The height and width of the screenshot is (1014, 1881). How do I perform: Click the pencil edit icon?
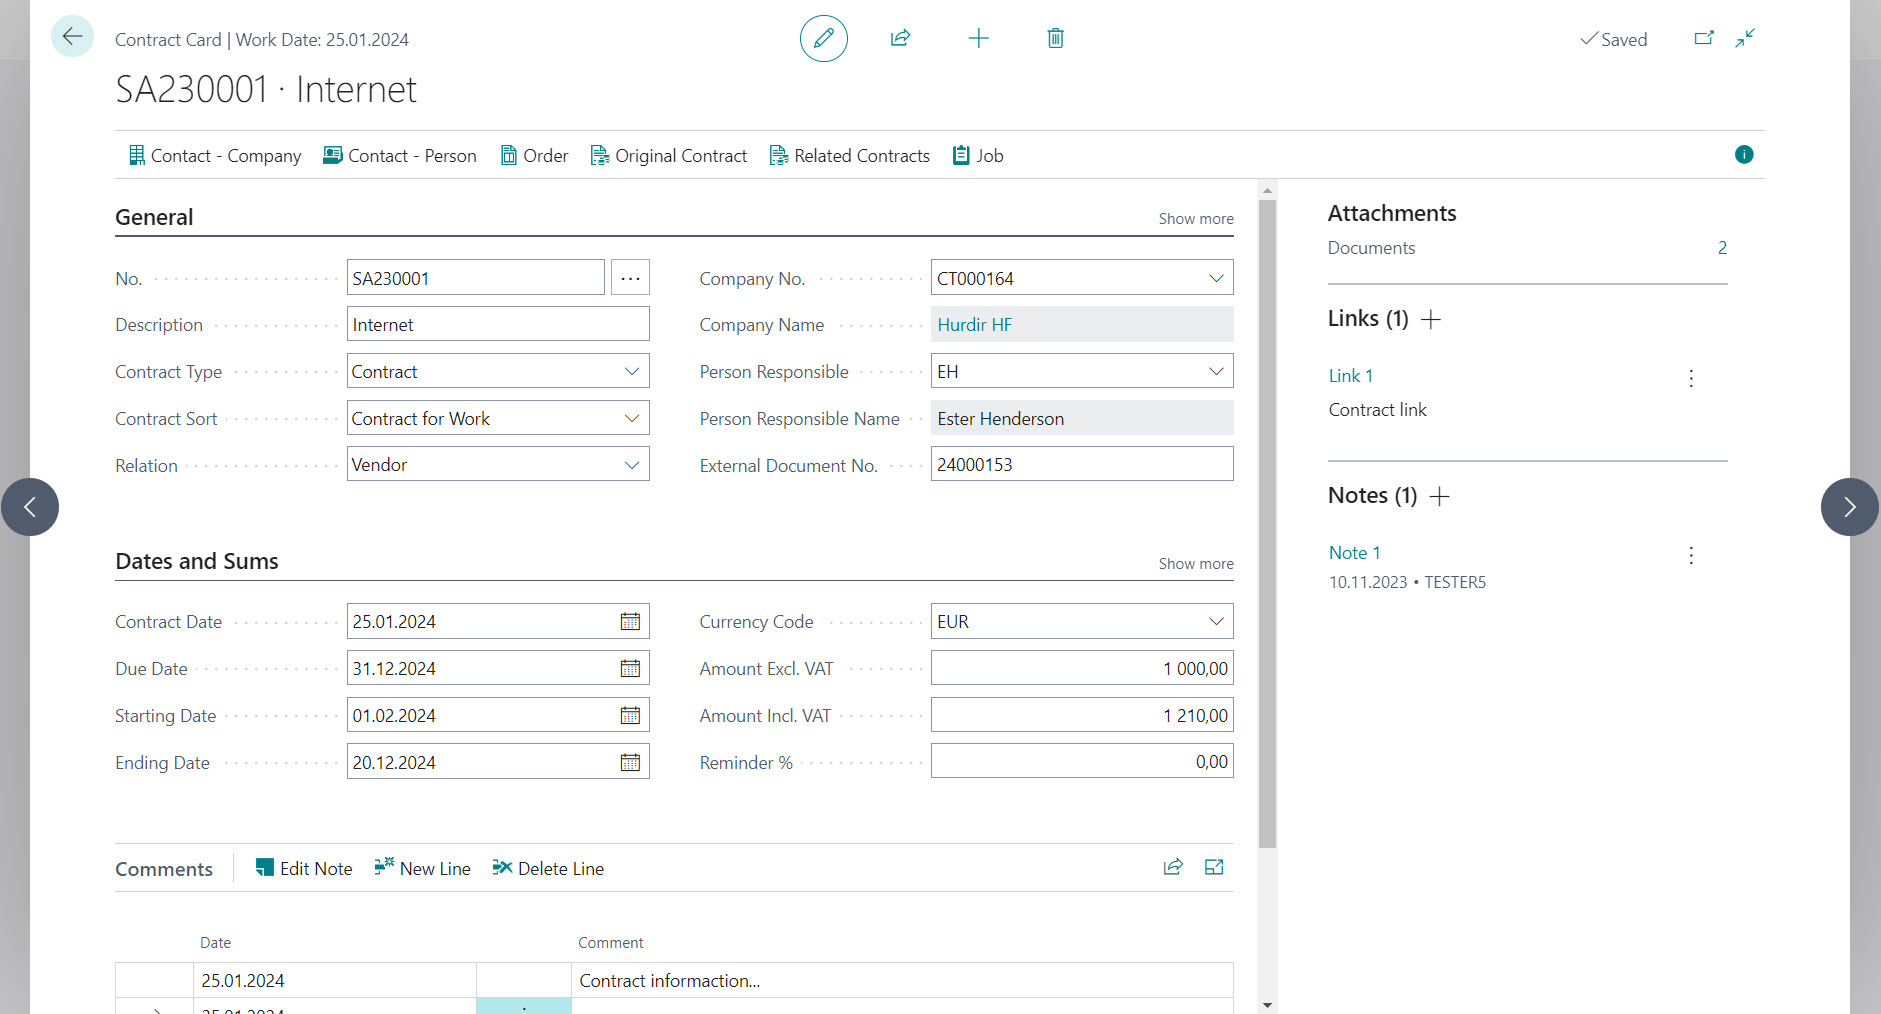click(x=823, y=39)
